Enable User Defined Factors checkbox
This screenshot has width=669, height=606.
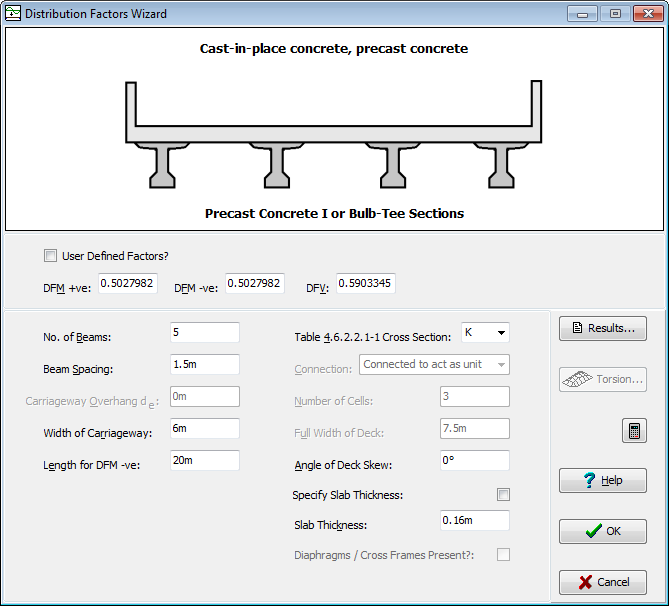coord(50,256)
